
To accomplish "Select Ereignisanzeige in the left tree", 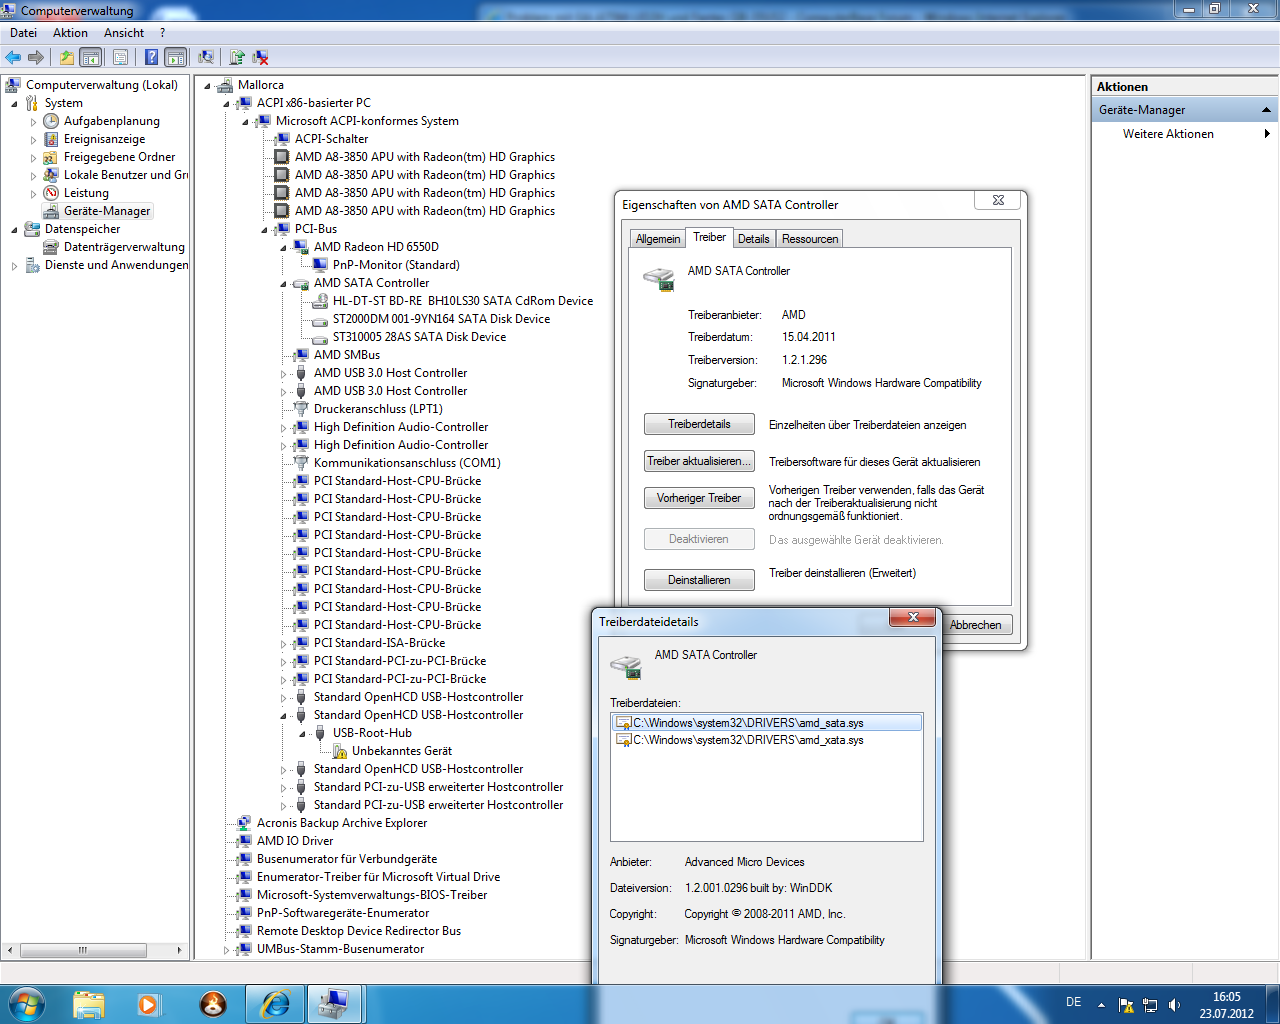I will click(x=104, y=139).
